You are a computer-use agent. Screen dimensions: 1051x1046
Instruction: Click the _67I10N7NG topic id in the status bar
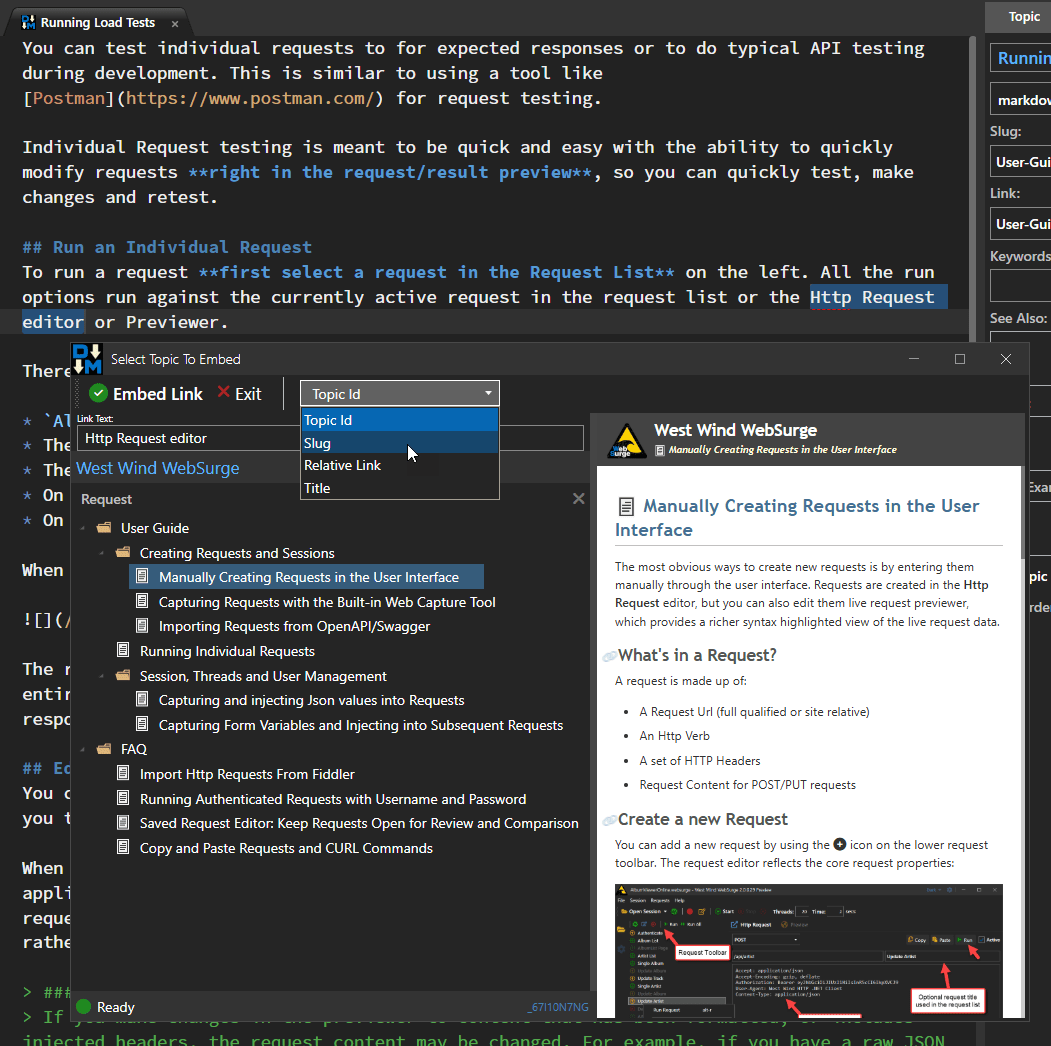(x=558, y=1006)
